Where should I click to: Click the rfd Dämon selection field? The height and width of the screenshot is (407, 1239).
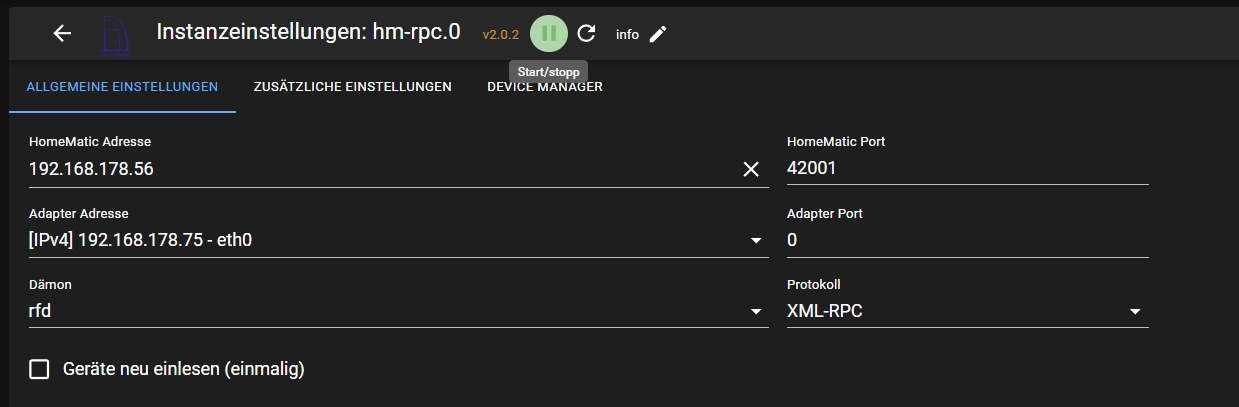click(x=398, y=312)
